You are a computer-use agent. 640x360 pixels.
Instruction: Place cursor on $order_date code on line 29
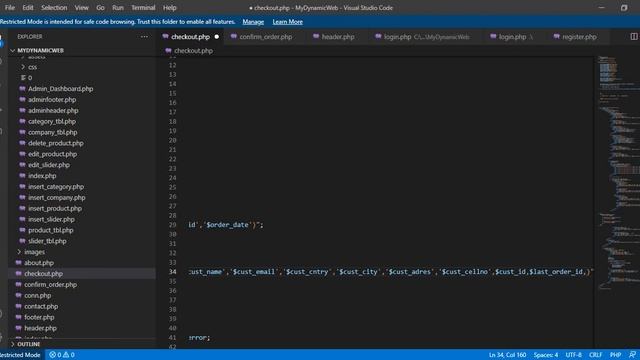227,225
